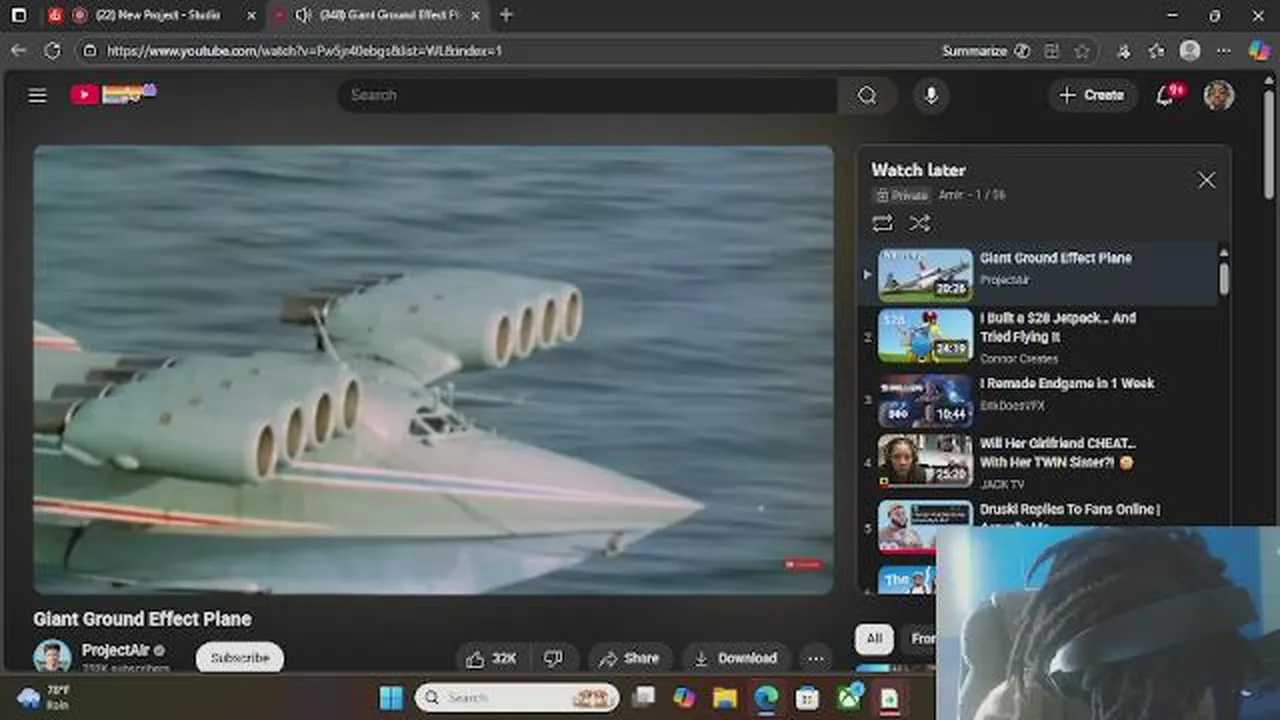Reload the current page
The height and width of the screenshot is (720, 1280).
52,50
